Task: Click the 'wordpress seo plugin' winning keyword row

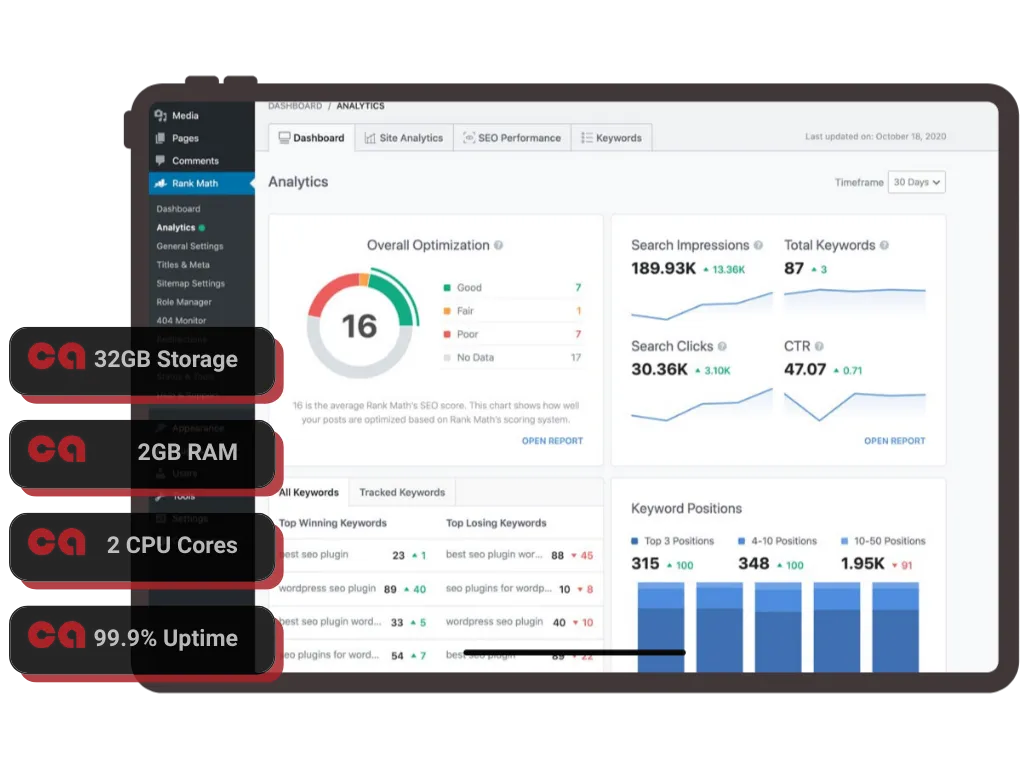Action: tap(355, 589)
